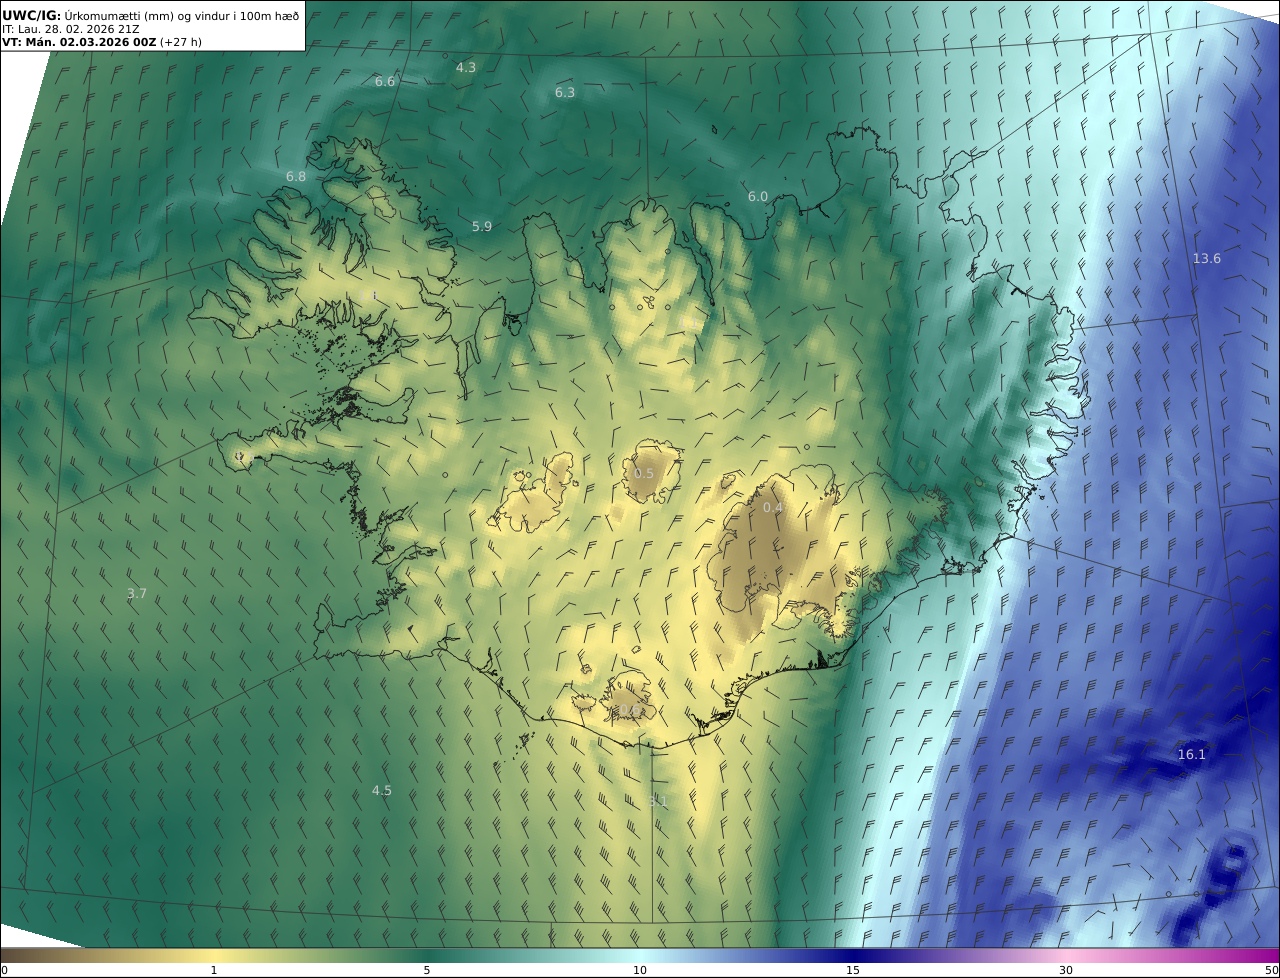Click the 6.6 value label
The height and width of the screenshot is (978, 1280).
click(x=385, y=81)
